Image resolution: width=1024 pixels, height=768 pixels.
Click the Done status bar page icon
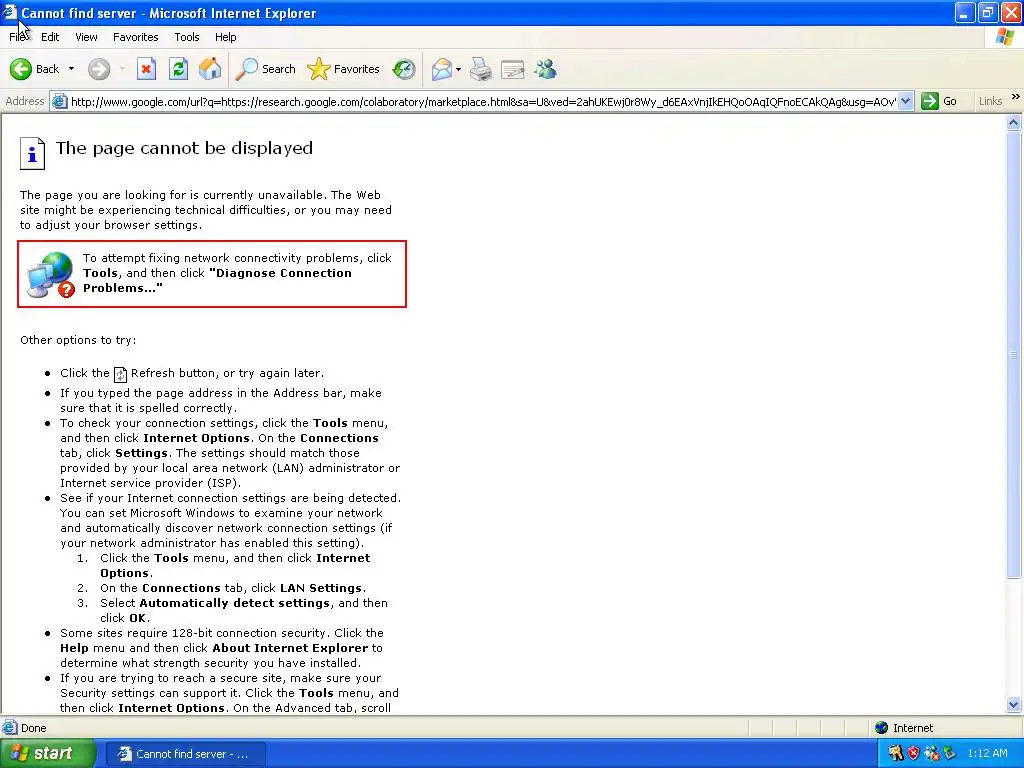click(x=10, y=728)
